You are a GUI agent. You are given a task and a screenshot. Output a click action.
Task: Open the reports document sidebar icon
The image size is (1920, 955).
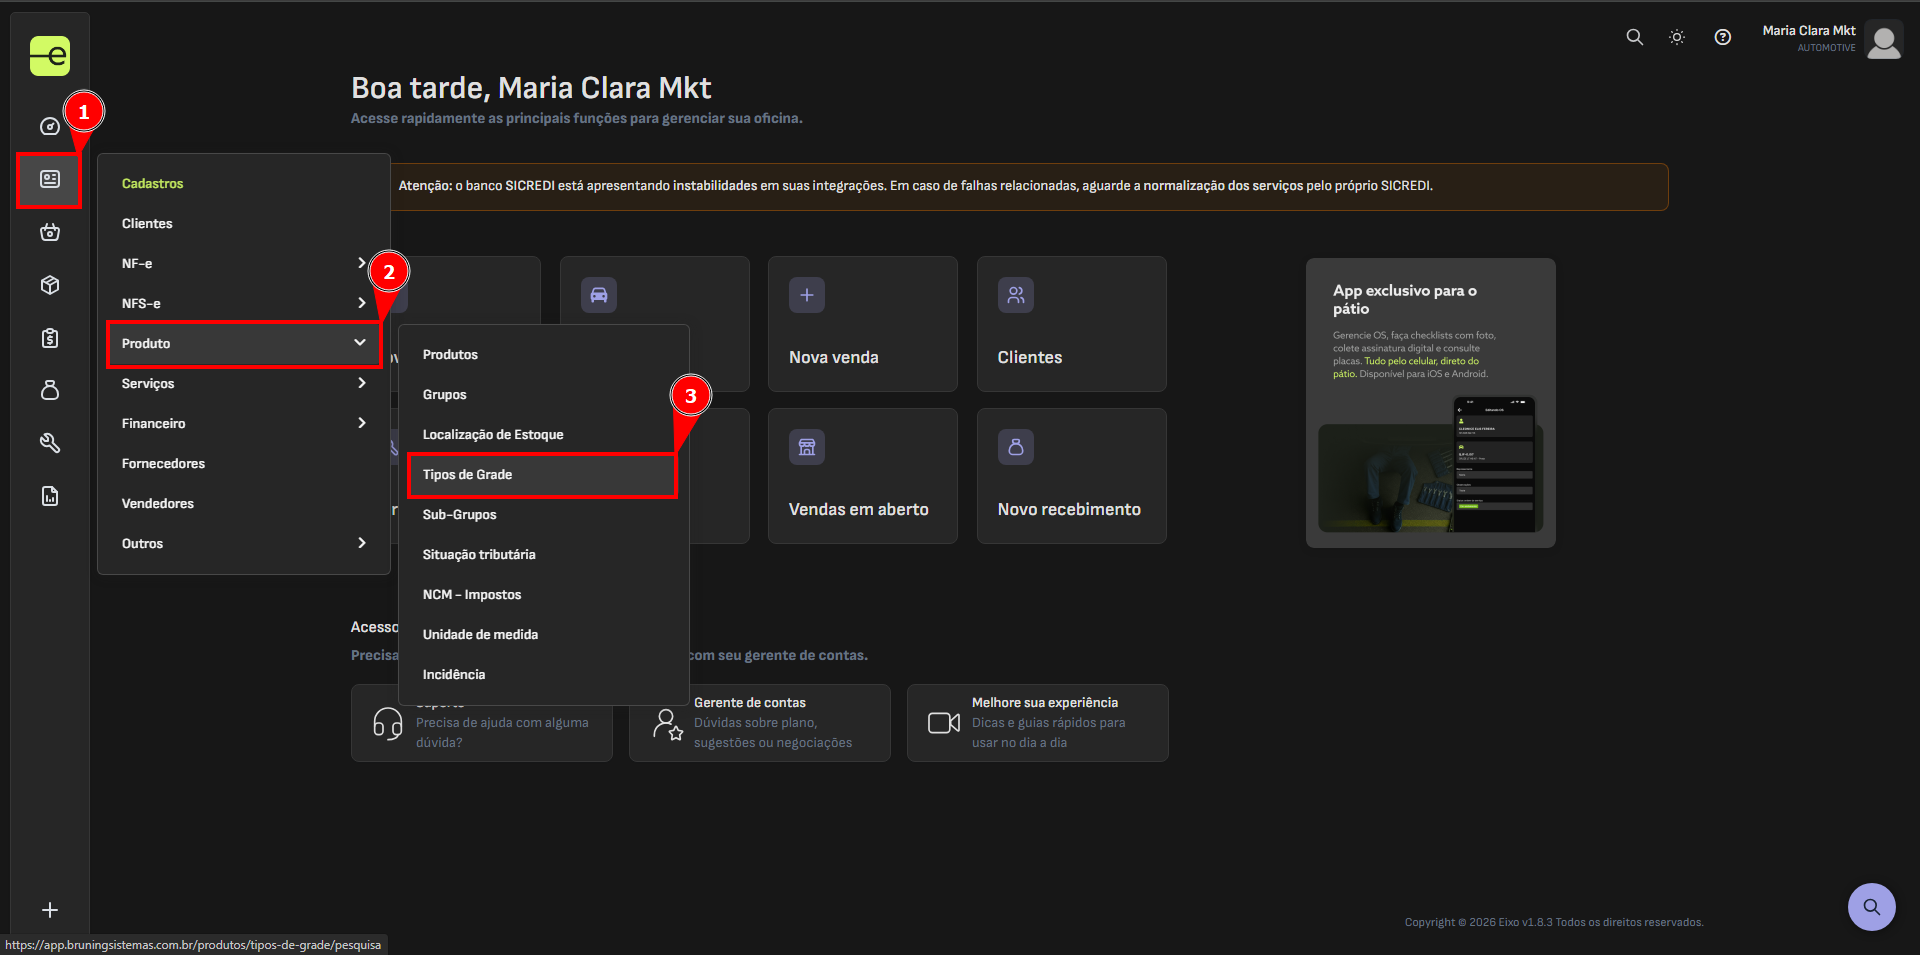pos(50,496)
